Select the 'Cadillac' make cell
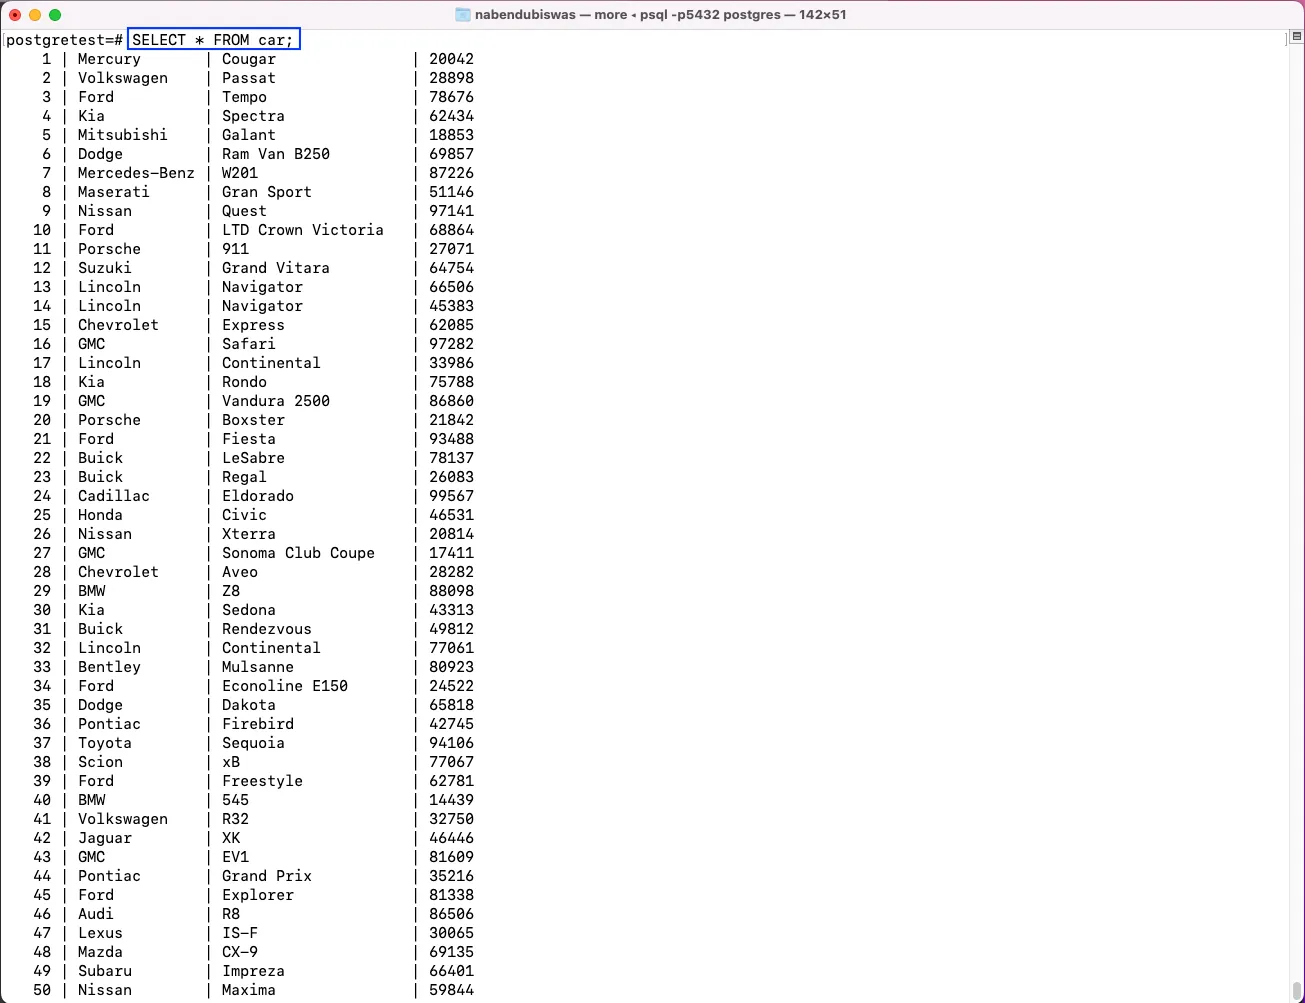The width and height of the screenshot is (1305, 1003). tap(114, 496)
